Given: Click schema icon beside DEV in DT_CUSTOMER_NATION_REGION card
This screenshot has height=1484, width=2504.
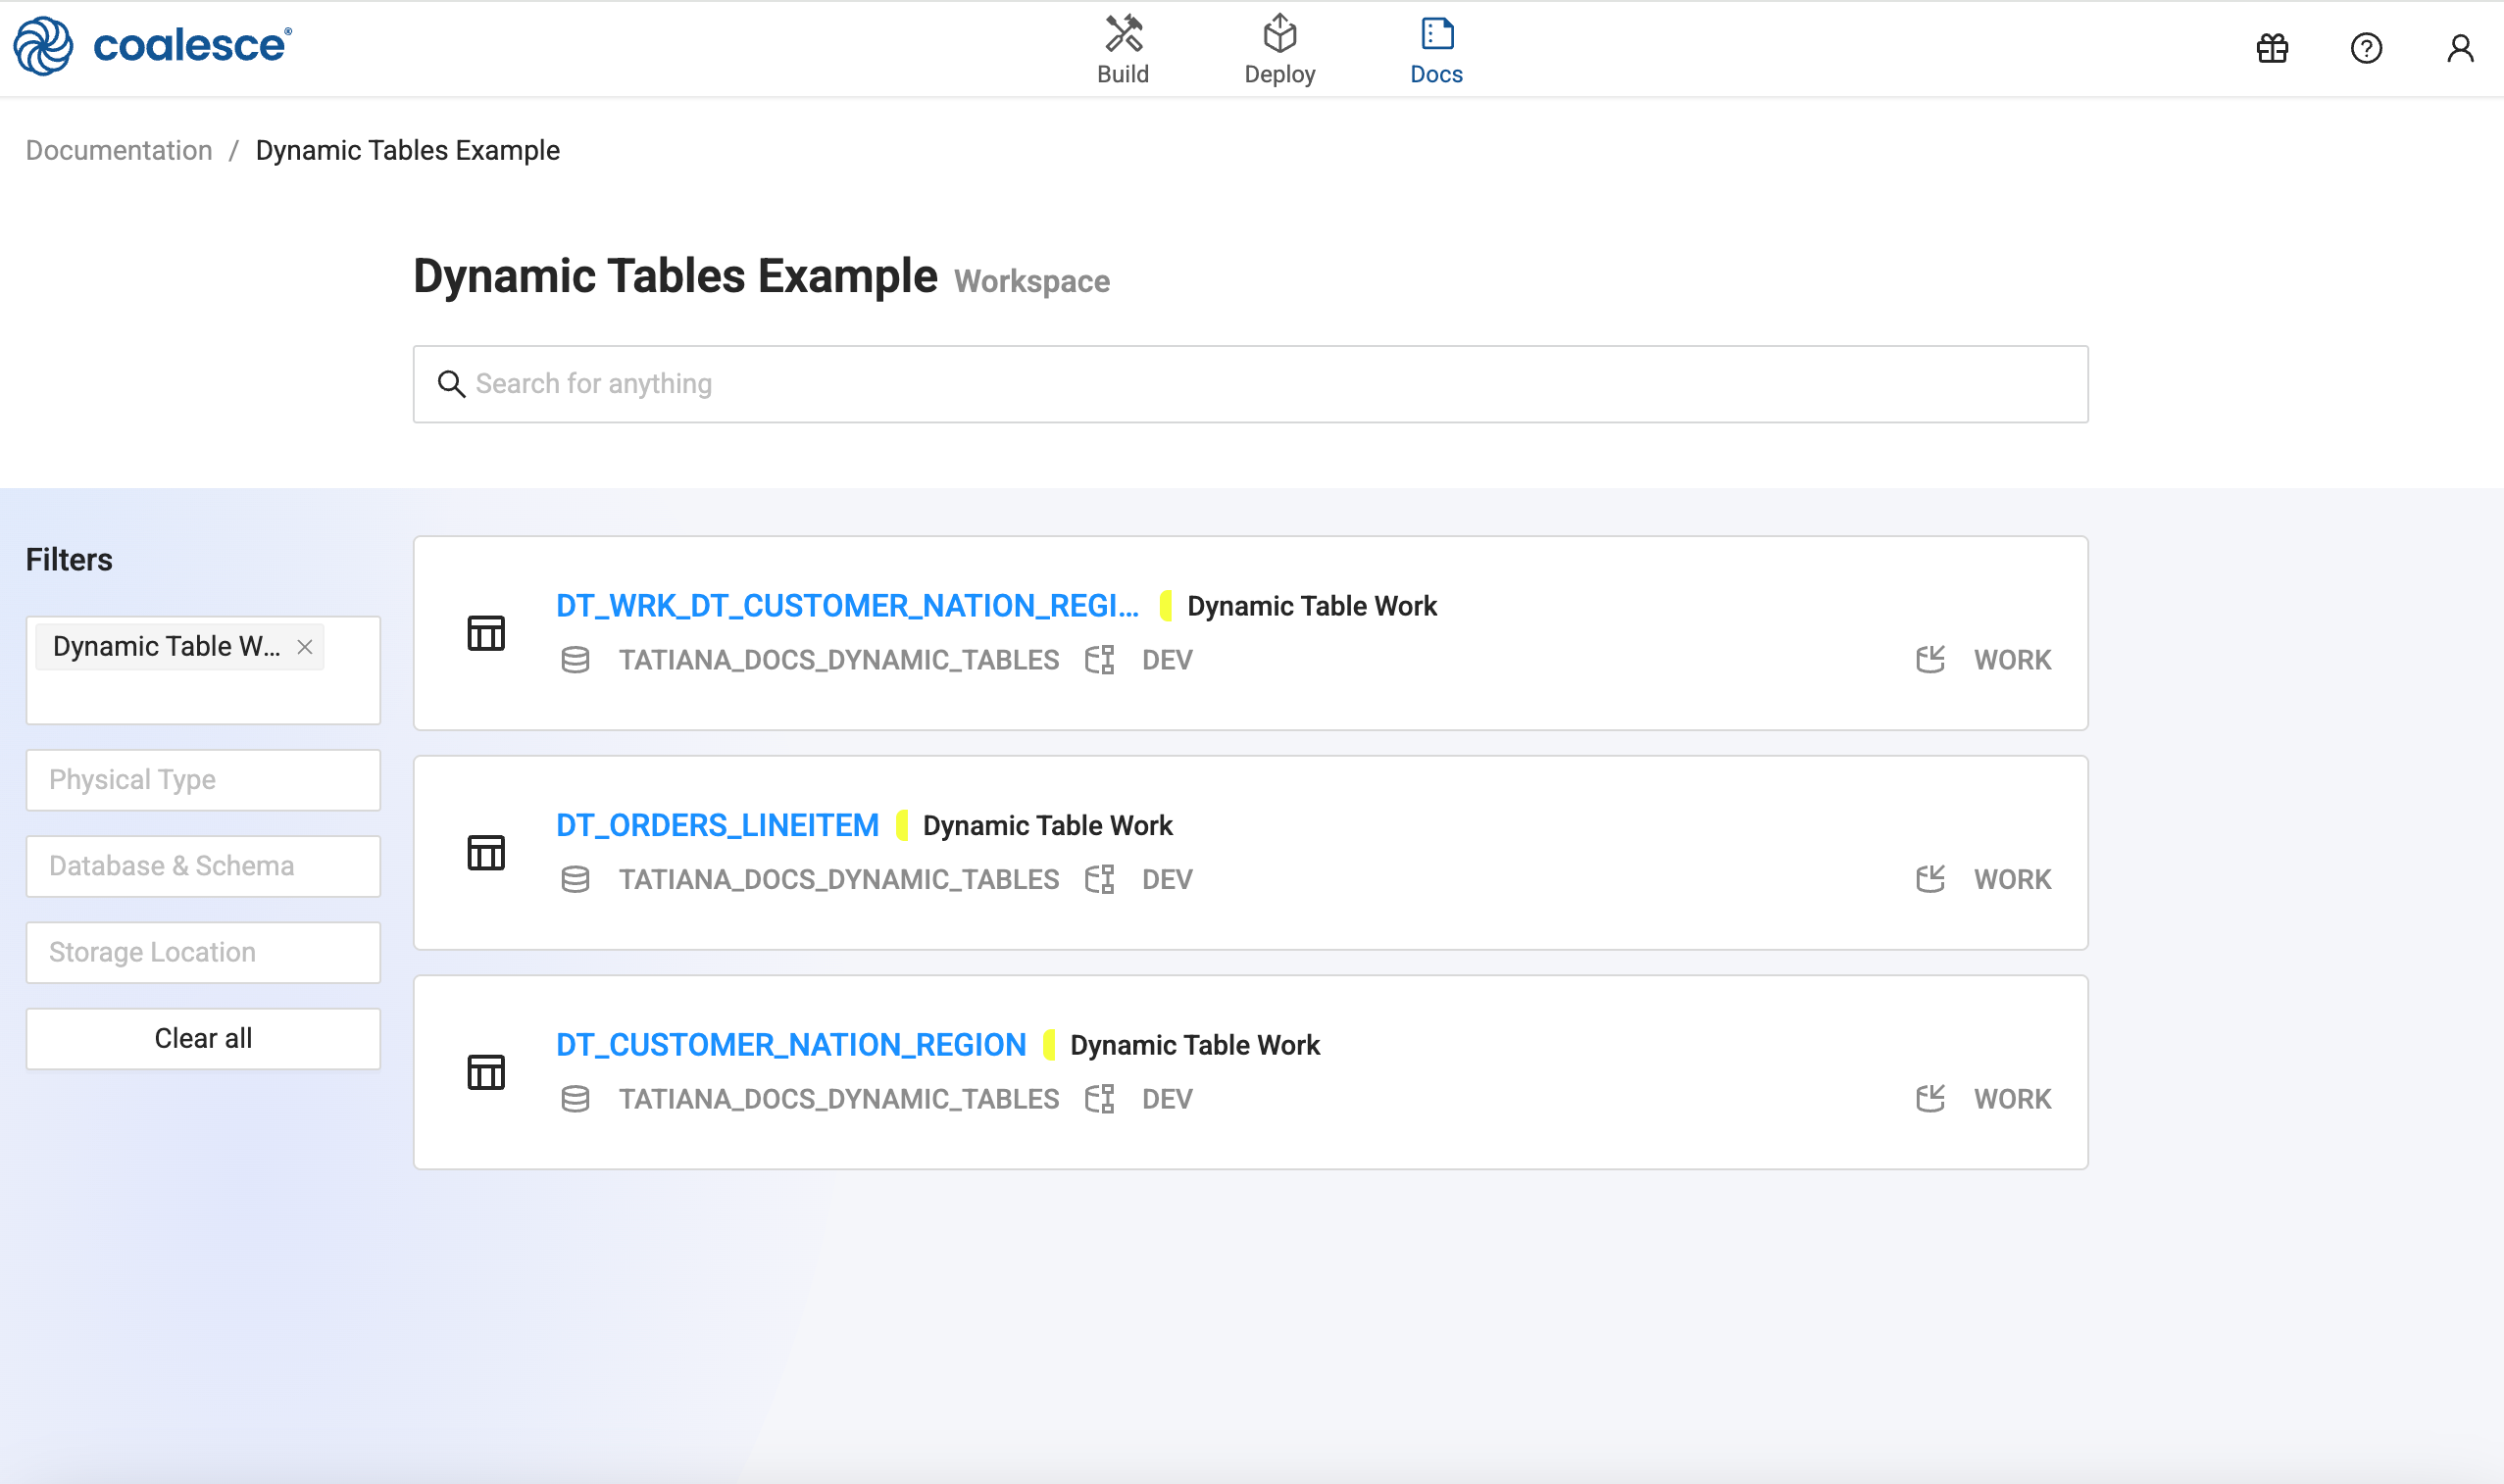Looking at the screenshot, I should click(1100, 1099).
